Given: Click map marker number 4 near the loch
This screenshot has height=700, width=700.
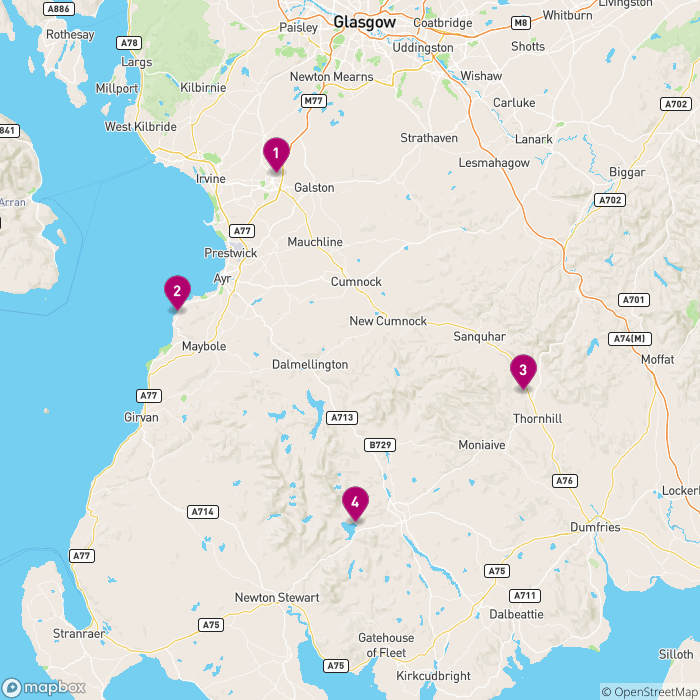Looking at the screenshot, I should point(355,504).
